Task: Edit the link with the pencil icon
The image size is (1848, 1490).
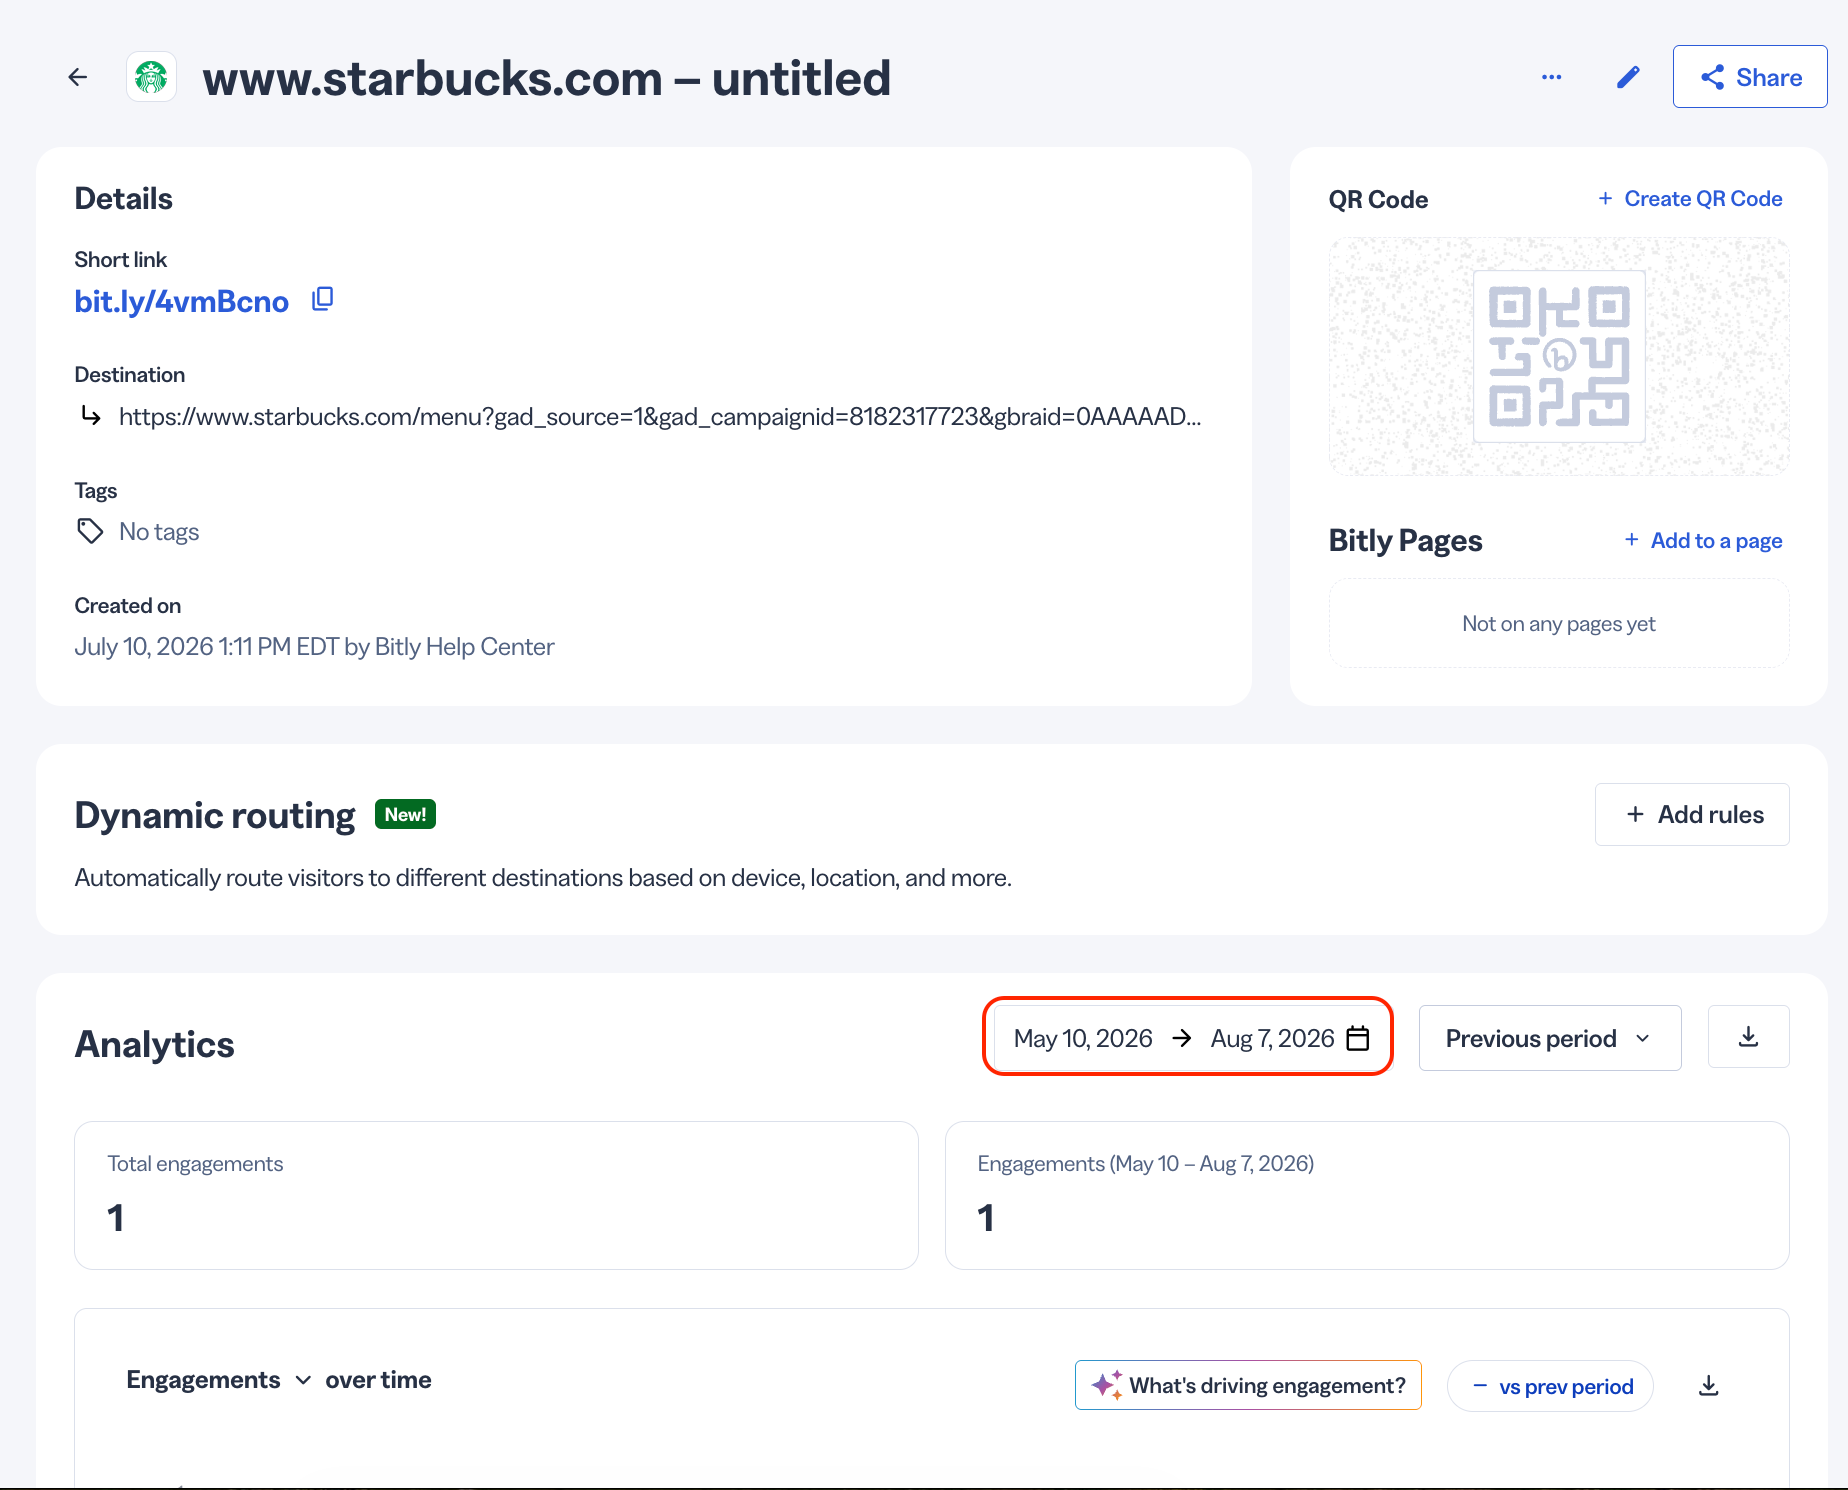Action: (1628, 77)
